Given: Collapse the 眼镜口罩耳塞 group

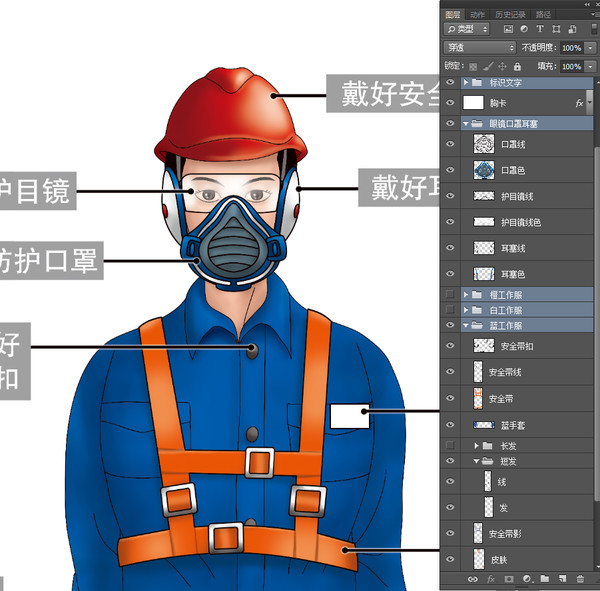Looking at the screenshot, I should coord(466,124).
